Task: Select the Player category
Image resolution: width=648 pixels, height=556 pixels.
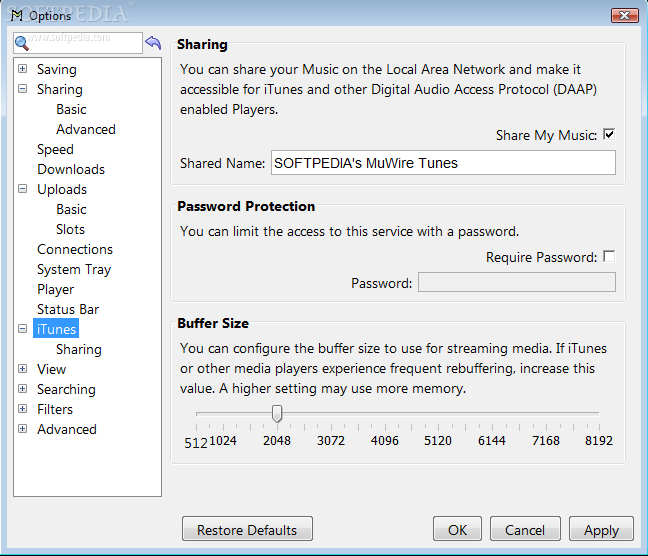Action: point(55,289)
